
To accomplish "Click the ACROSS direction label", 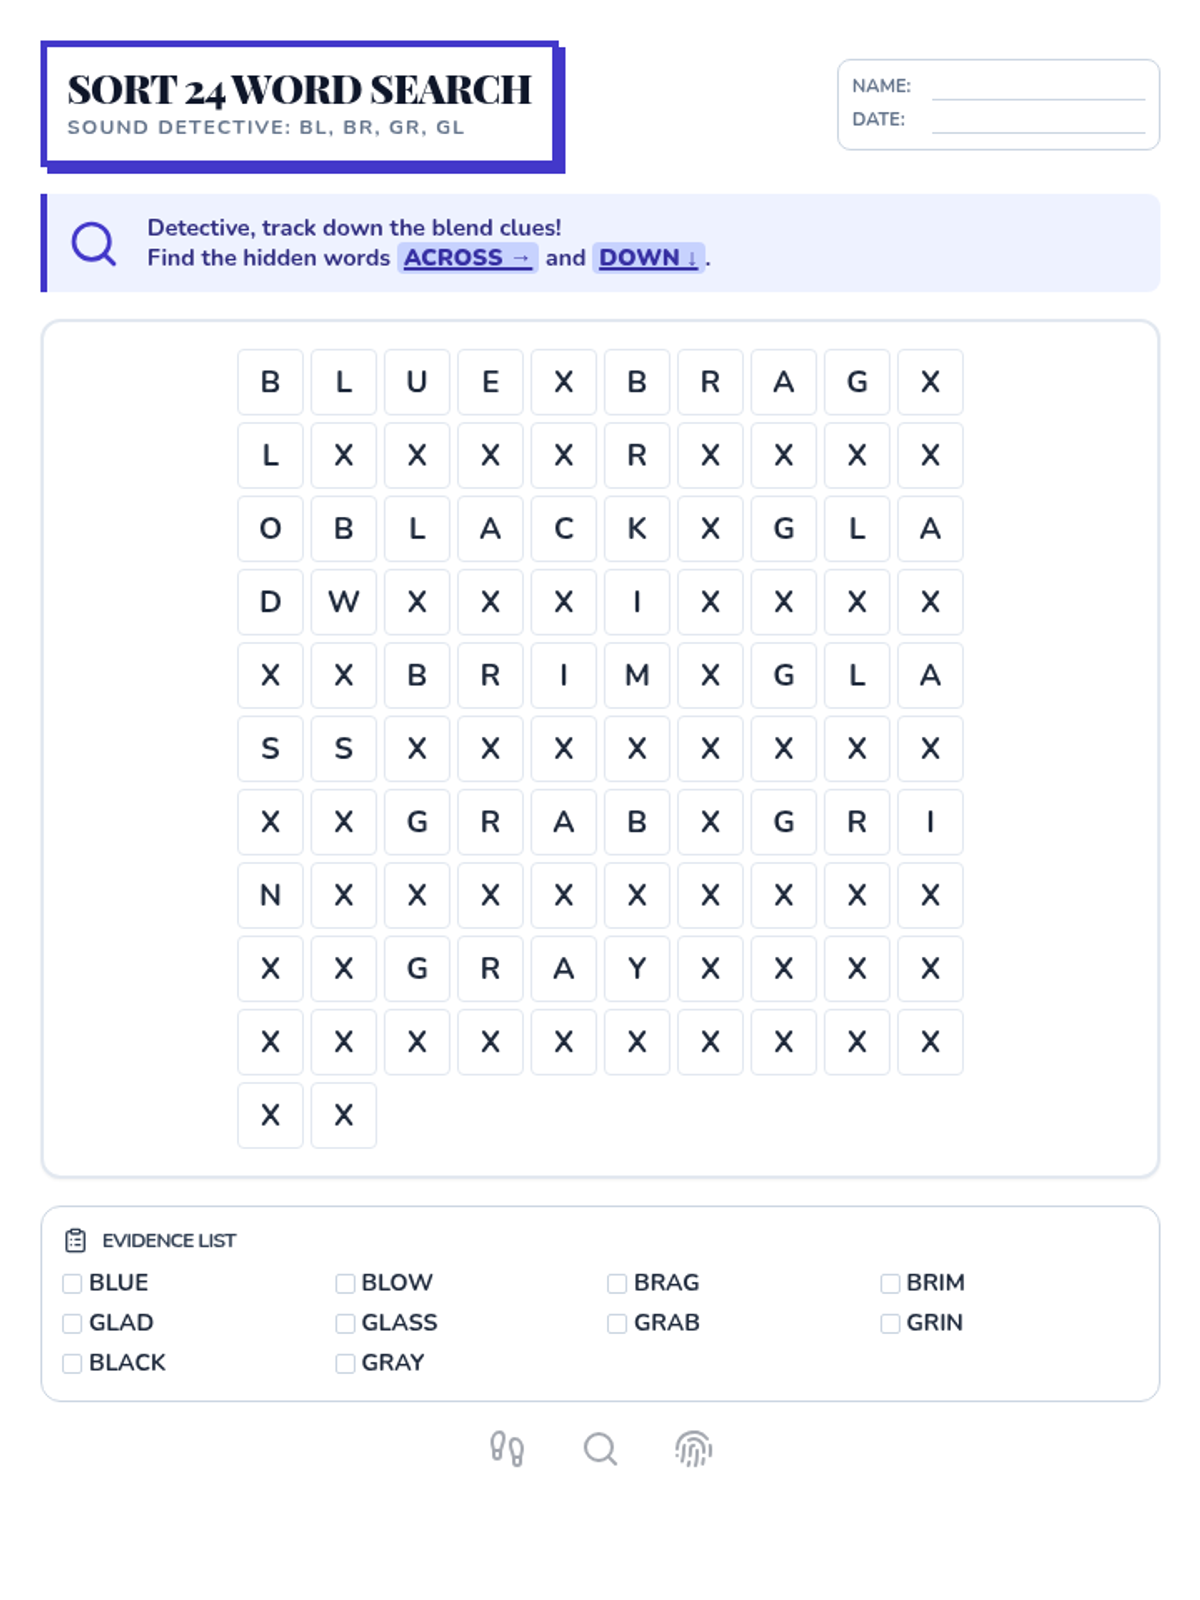I will pos(467,258).
